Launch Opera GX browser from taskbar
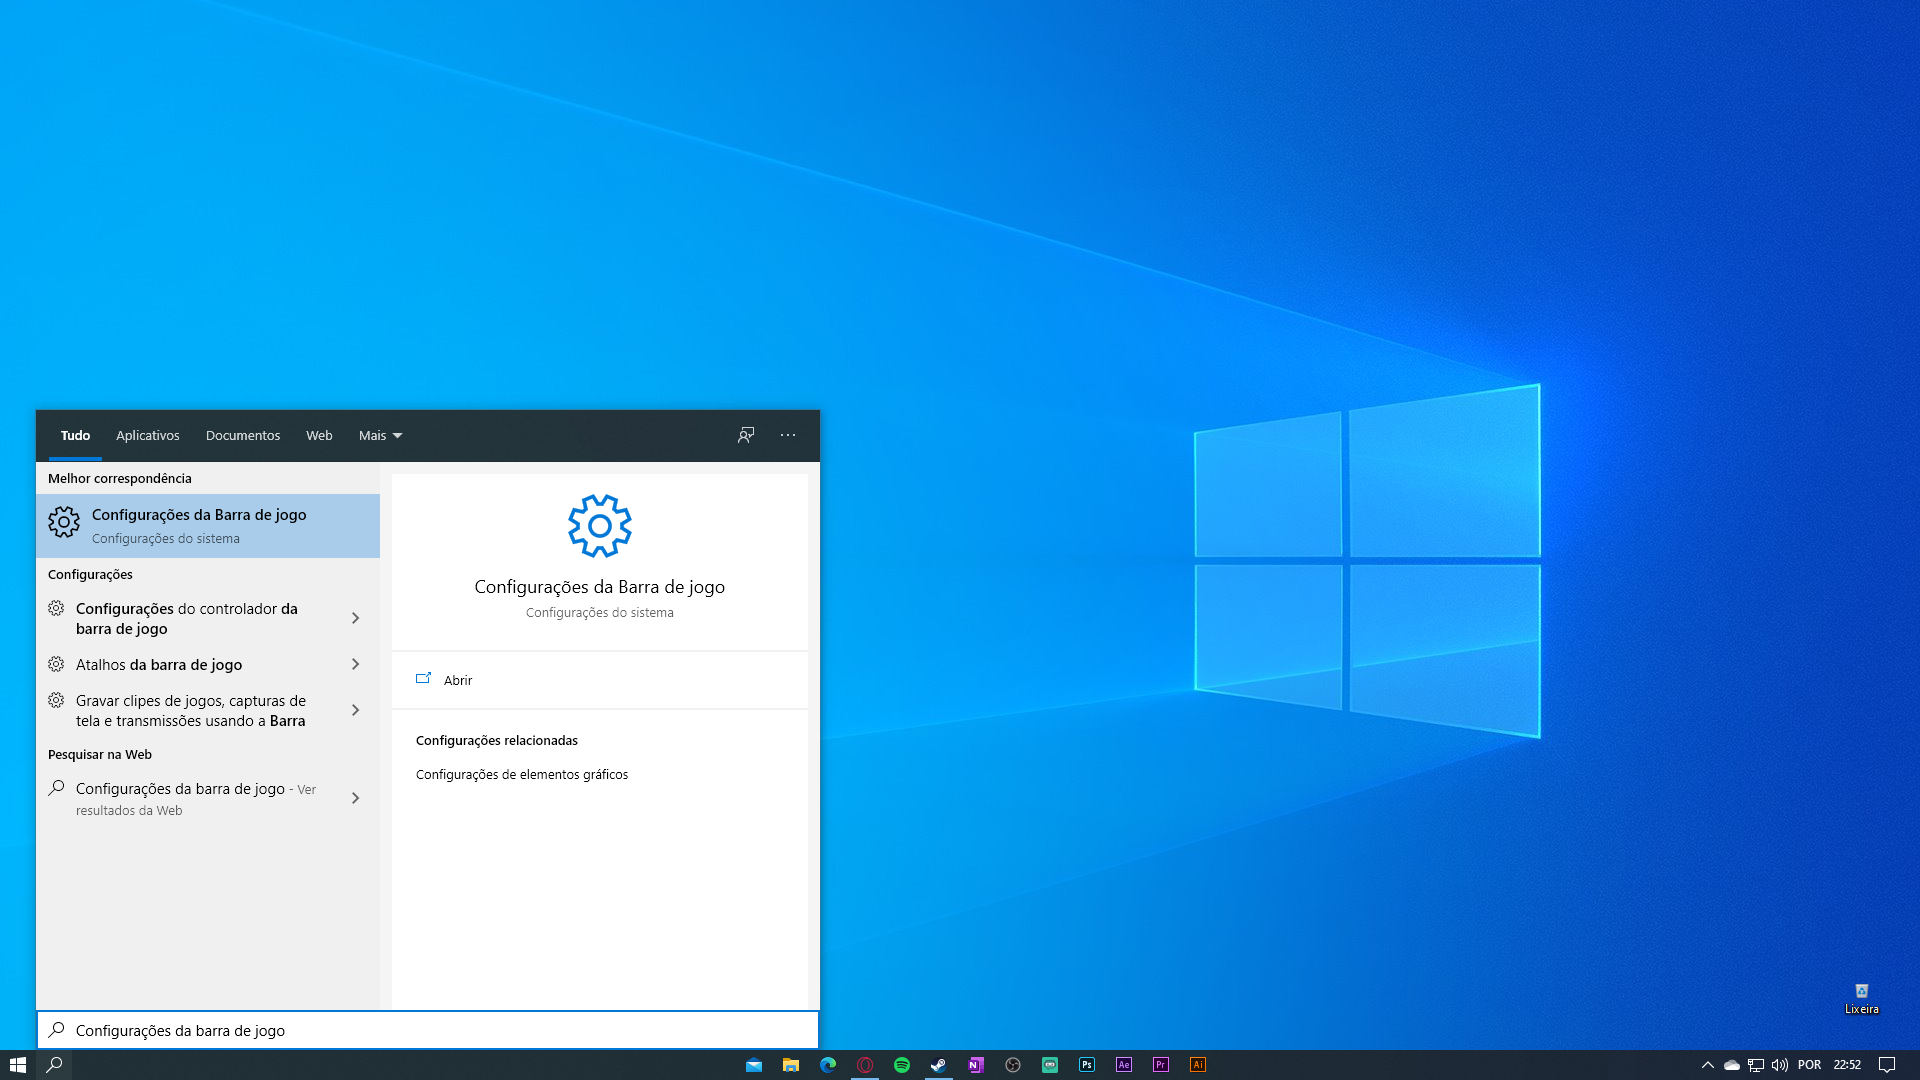 [x=865, y=1065]
